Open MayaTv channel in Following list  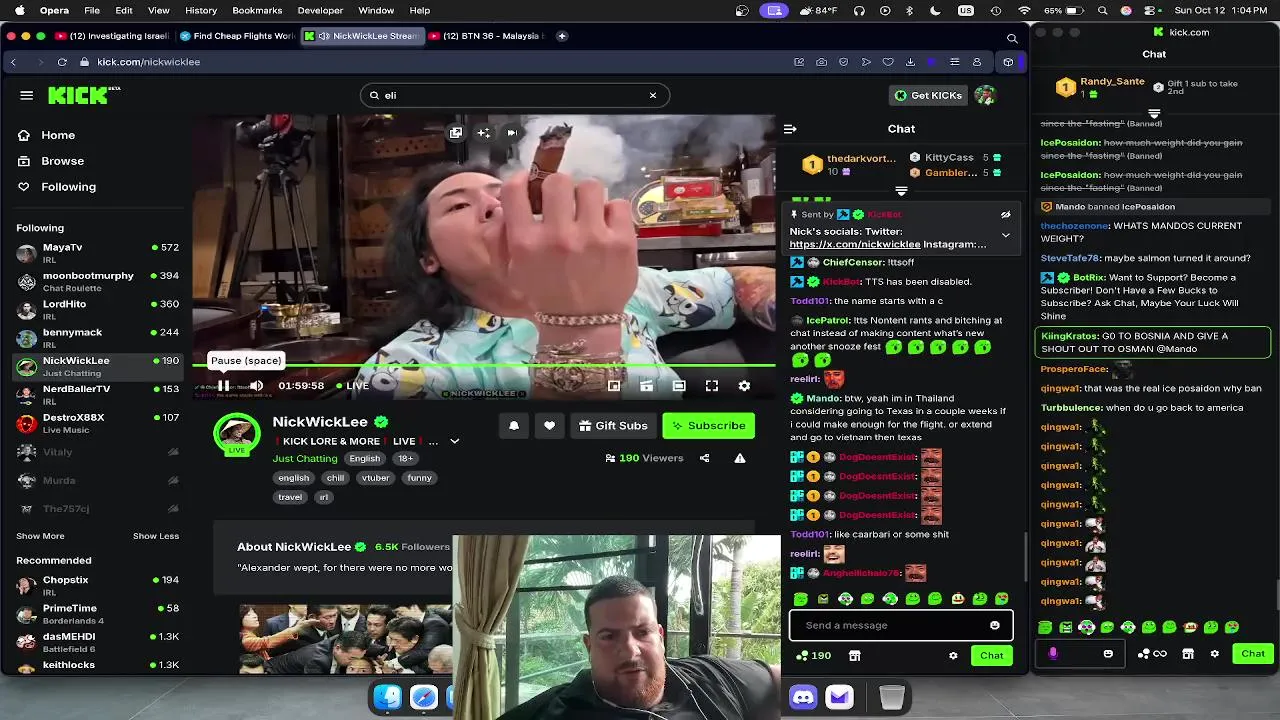(97, 252)
